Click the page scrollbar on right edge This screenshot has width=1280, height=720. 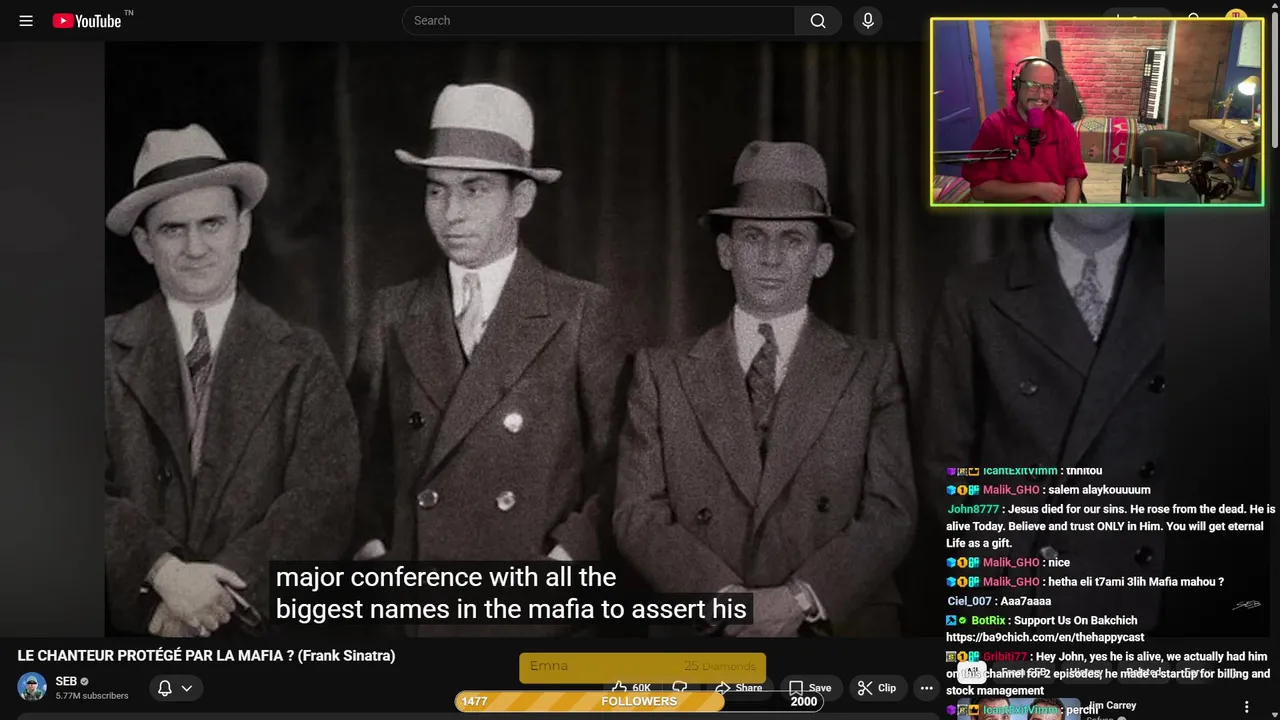(x=1275, y=80)
